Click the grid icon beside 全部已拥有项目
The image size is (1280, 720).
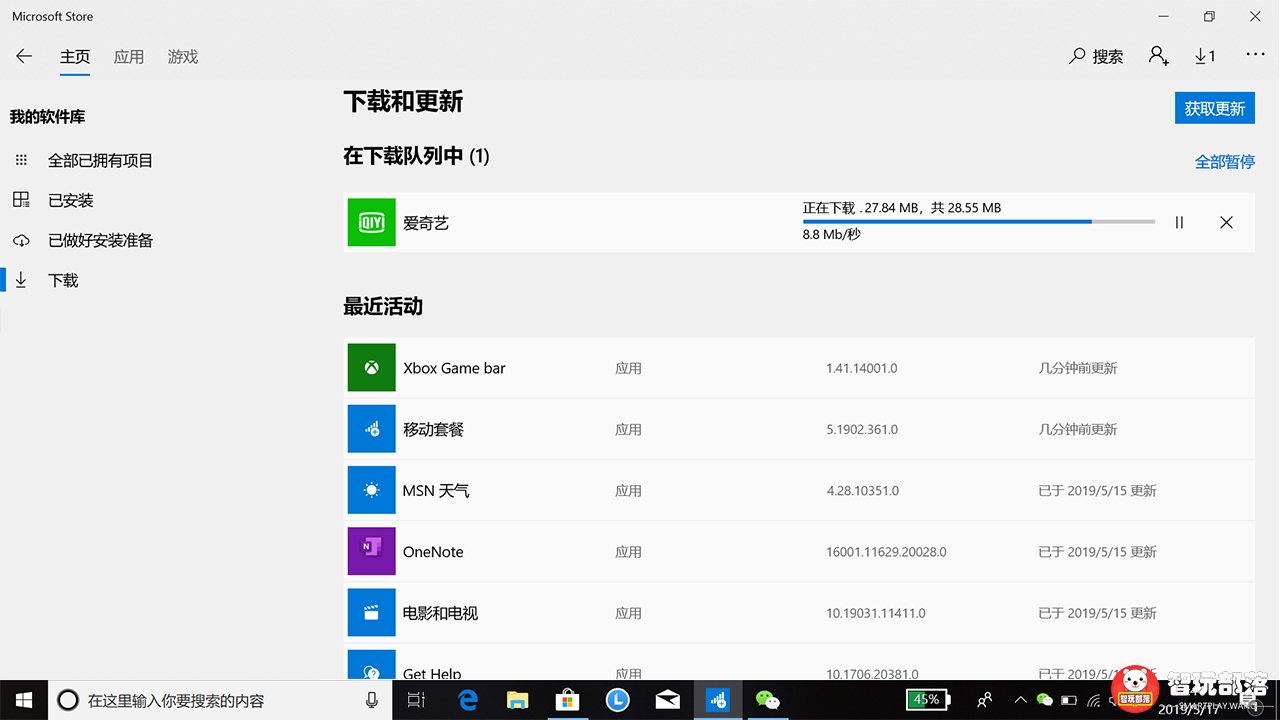(21, 160)
